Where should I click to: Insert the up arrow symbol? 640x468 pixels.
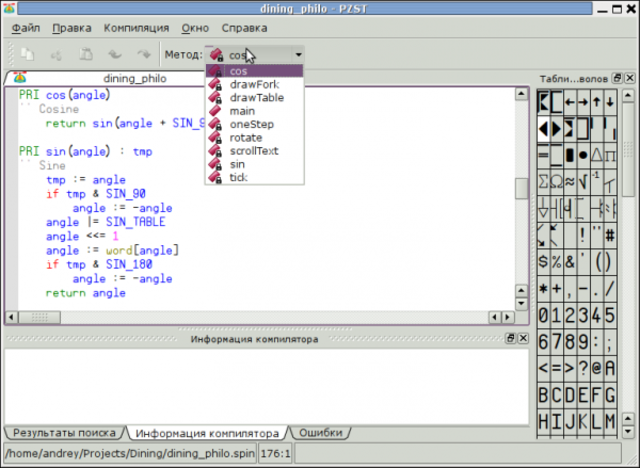(x=597, y=102)
